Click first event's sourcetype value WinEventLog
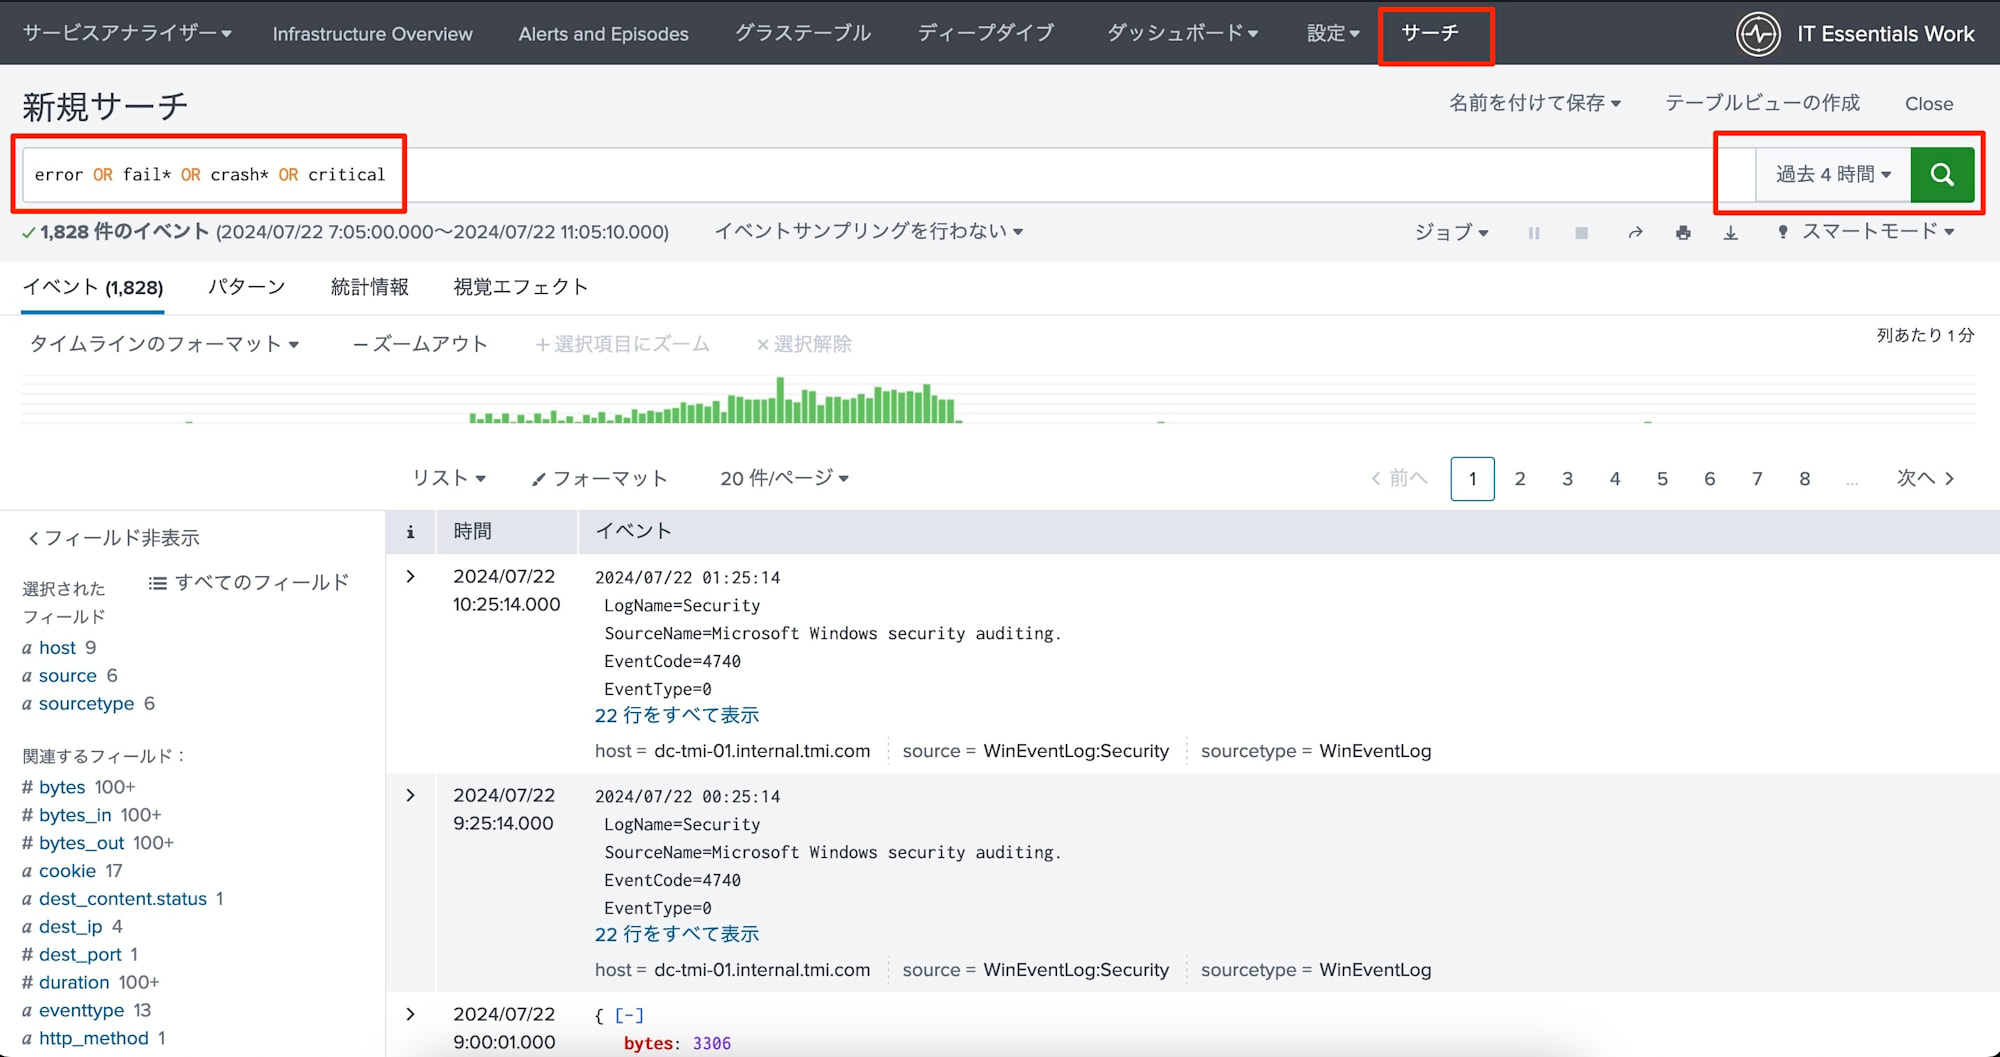The height and width of the screenshot is (1057, 2000). click(1375, 751)
